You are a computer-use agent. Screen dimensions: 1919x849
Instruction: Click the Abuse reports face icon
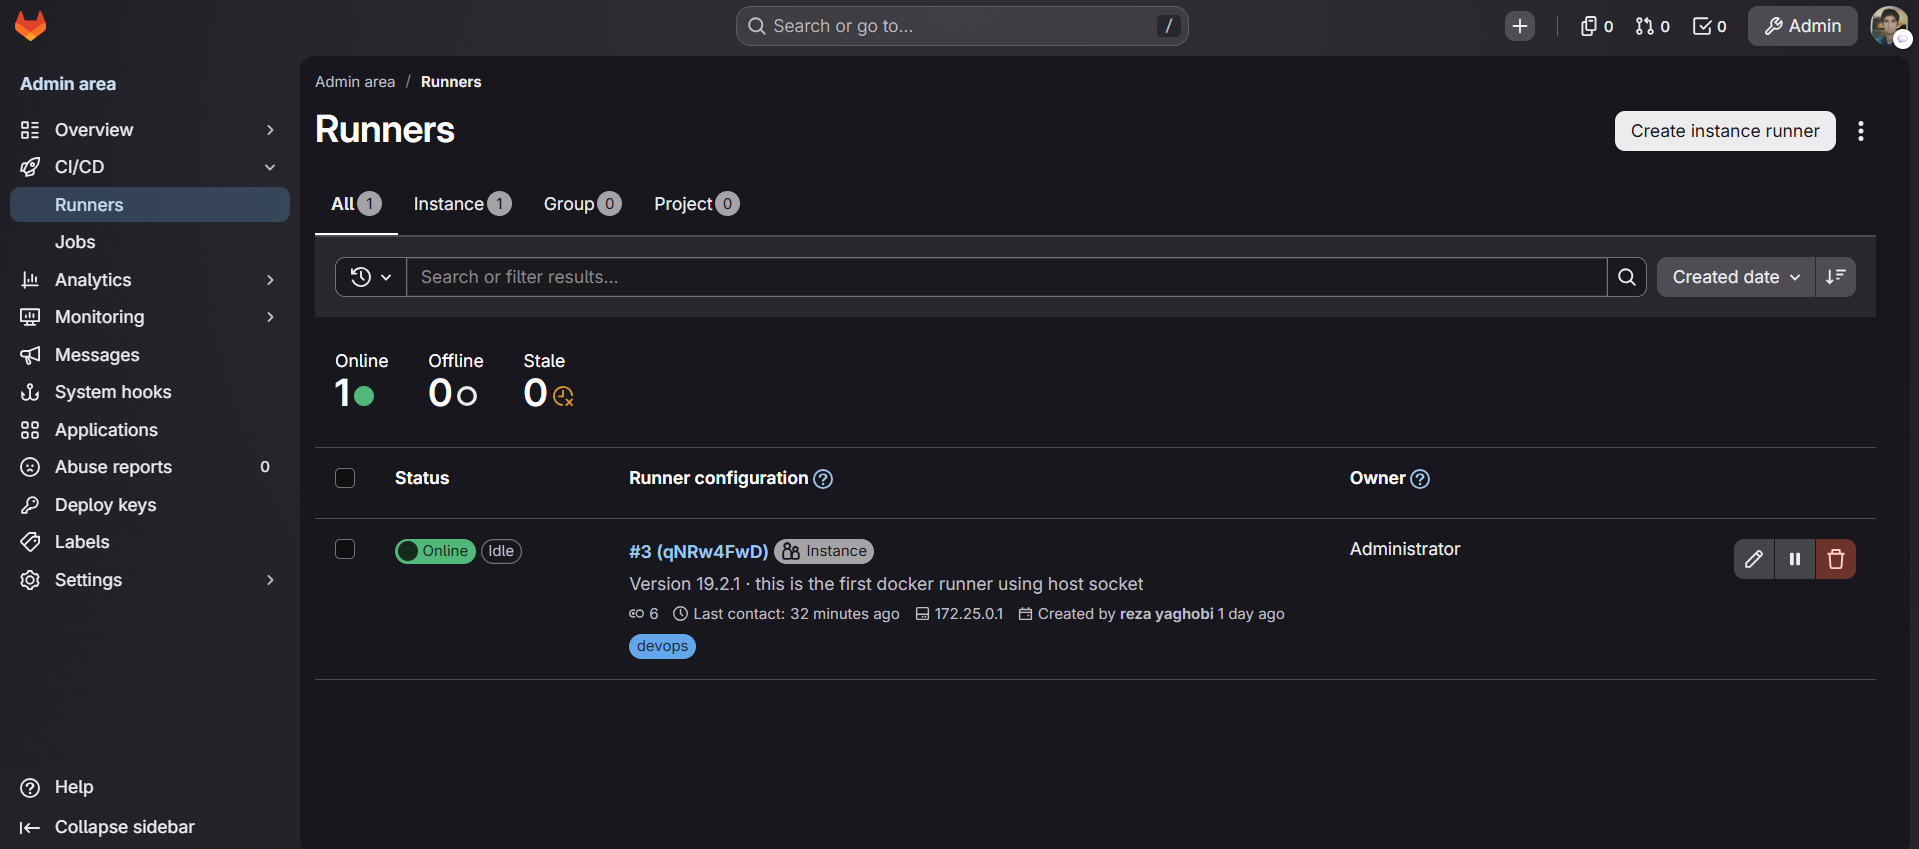(30, 467)
